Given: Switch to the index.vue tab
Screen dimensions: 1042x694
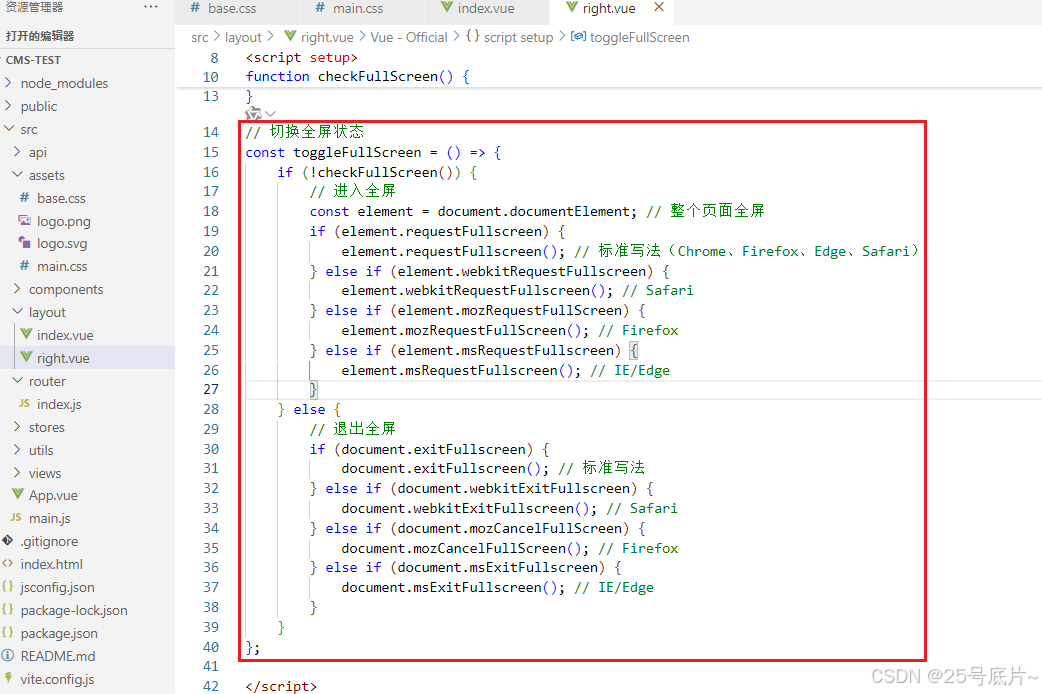Looking at the screenshot, I should click(478, 8).
